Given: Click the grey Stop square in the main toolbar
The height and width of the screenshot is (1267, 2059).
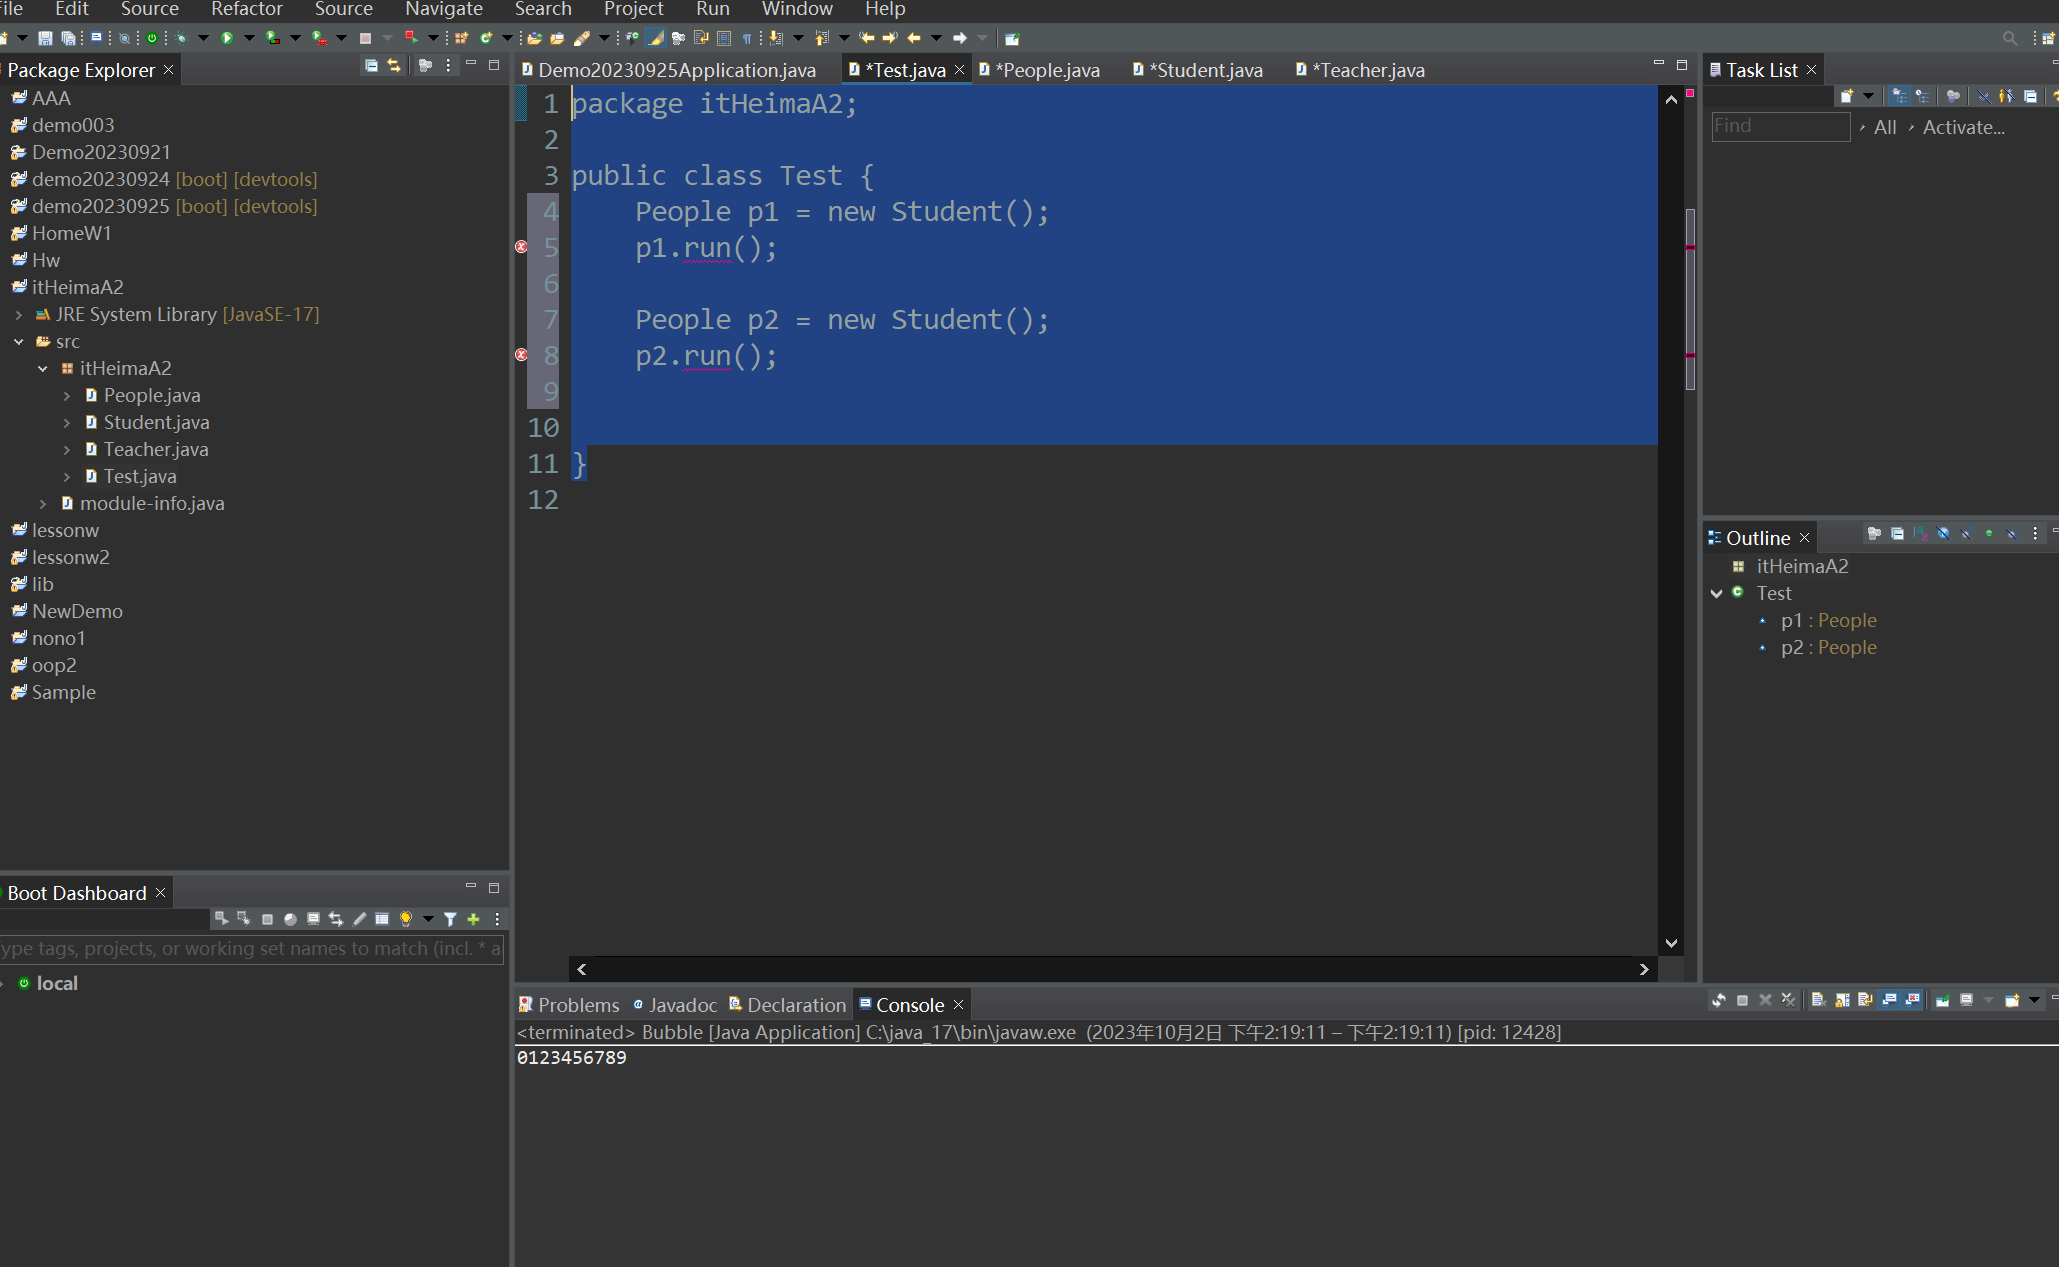Looking at the screenshot, I should click(365, 38).
